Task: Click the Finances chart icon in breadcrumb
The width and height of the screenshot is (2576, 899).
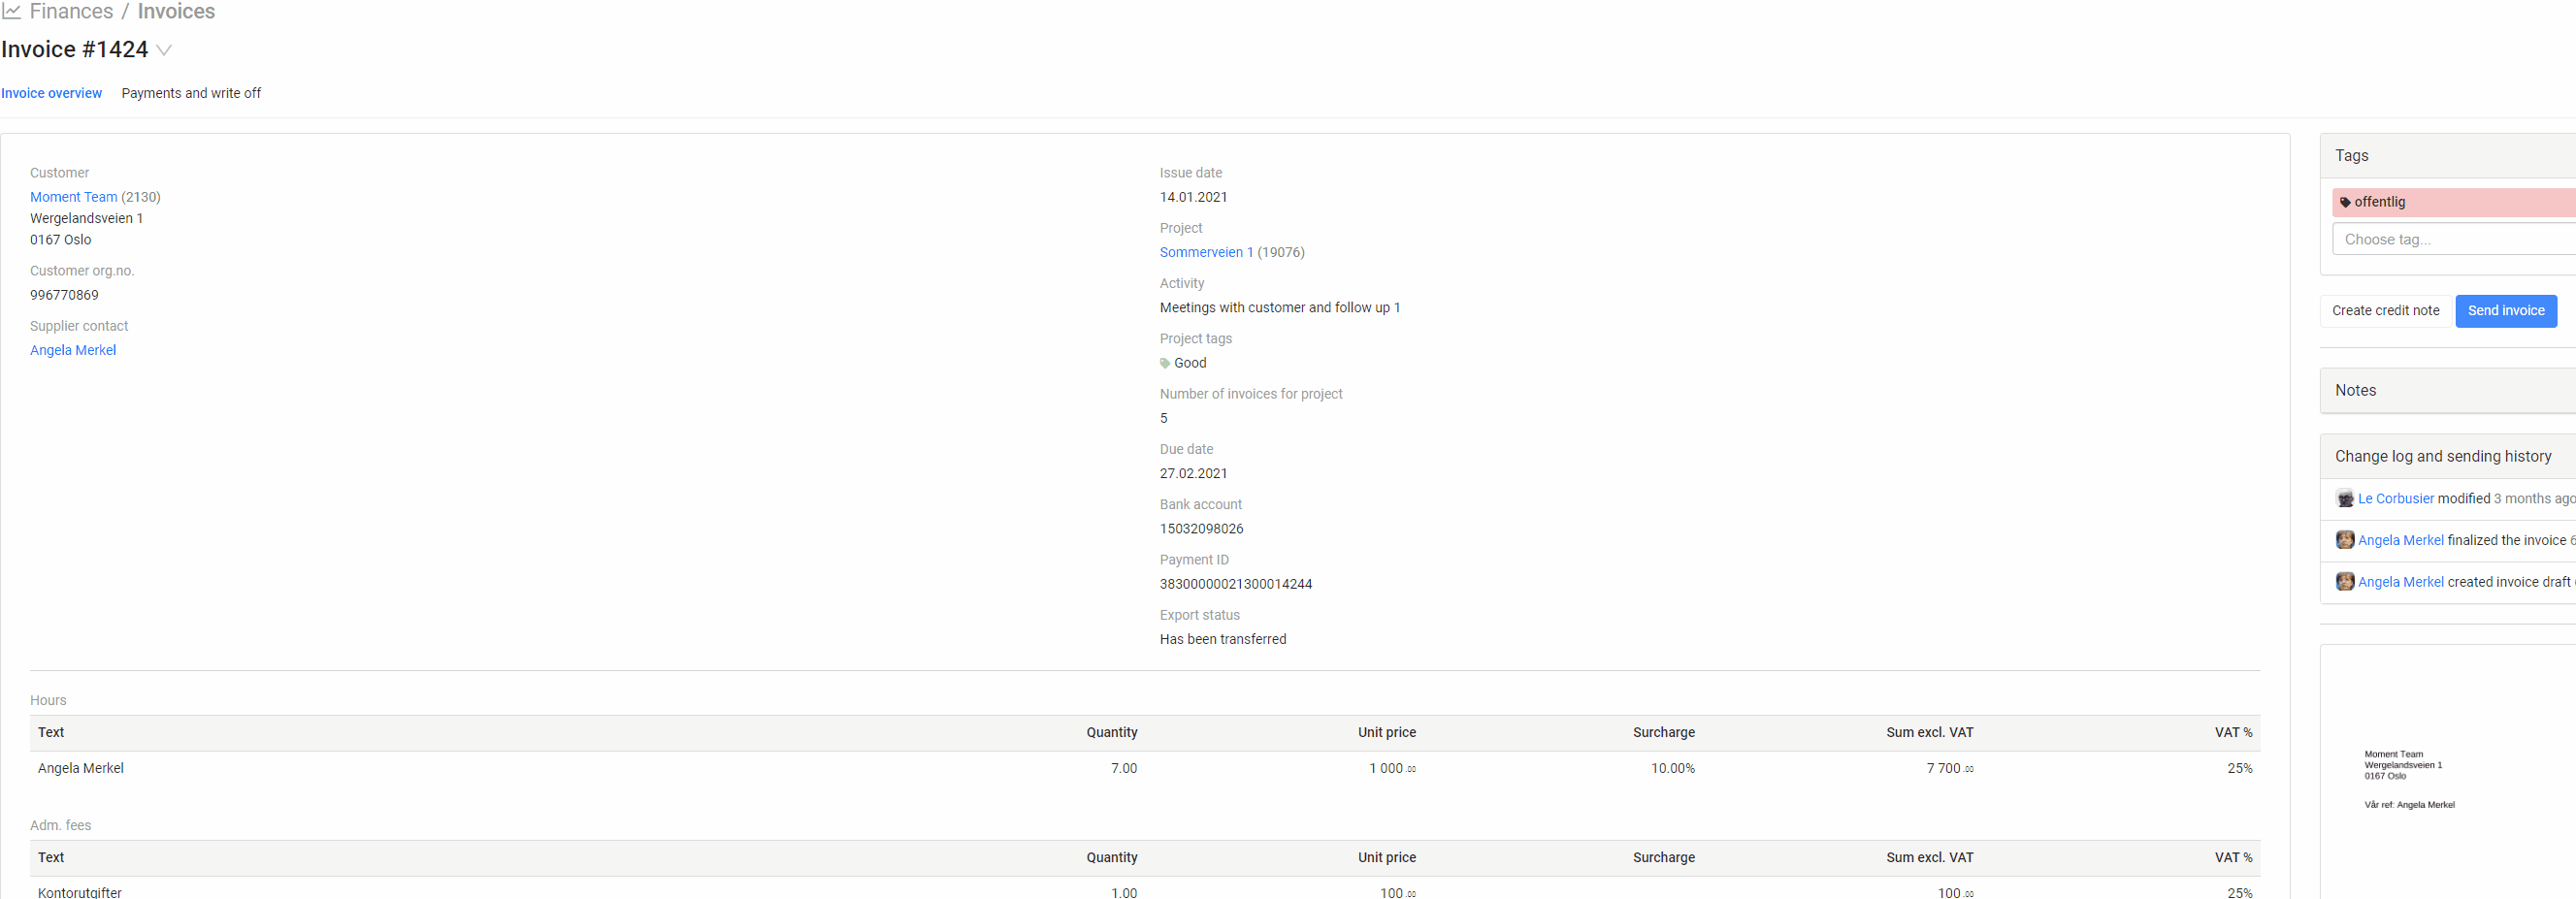Action: click(x=12, y=11)
